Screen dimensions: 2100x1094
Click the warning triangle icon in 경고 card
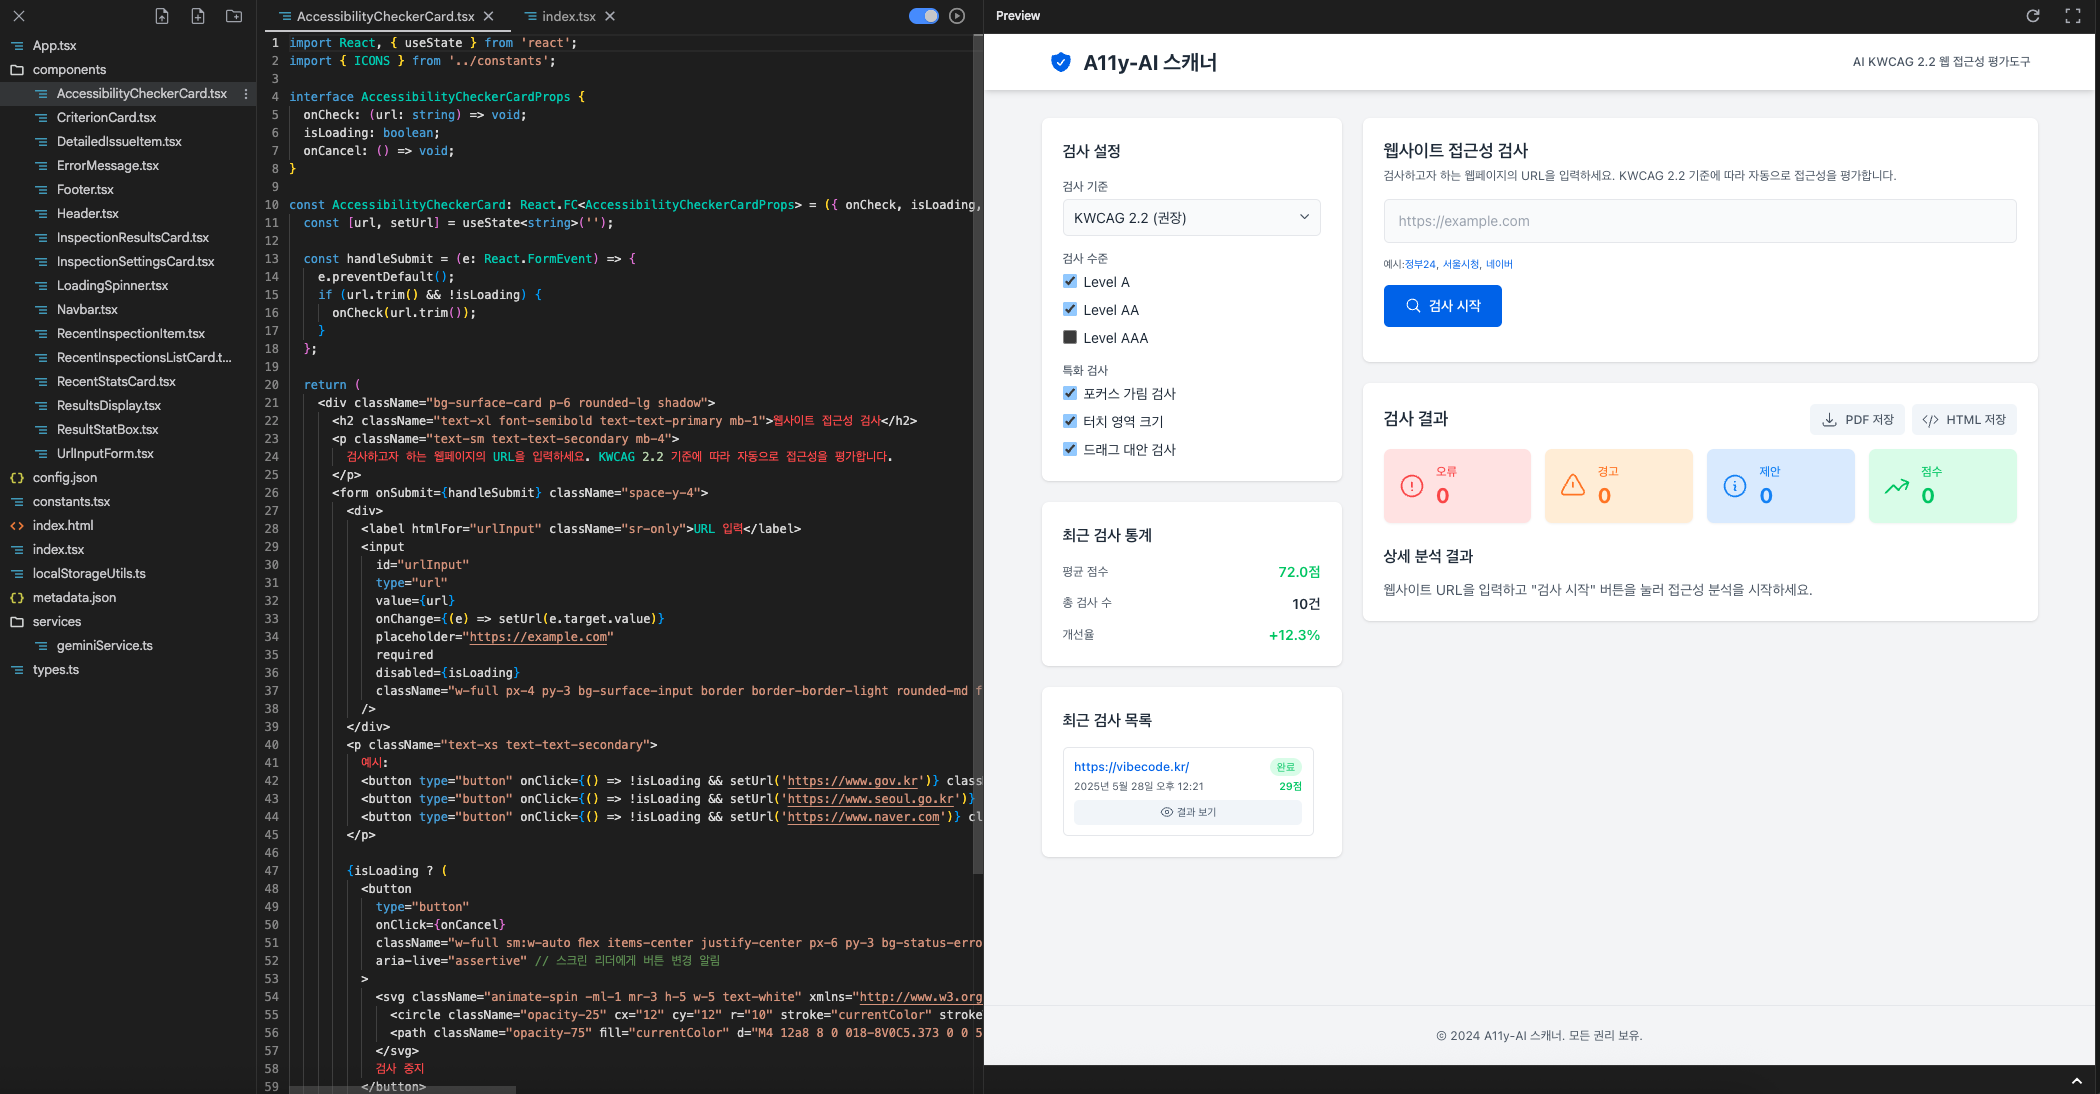tap(1573, 485)
